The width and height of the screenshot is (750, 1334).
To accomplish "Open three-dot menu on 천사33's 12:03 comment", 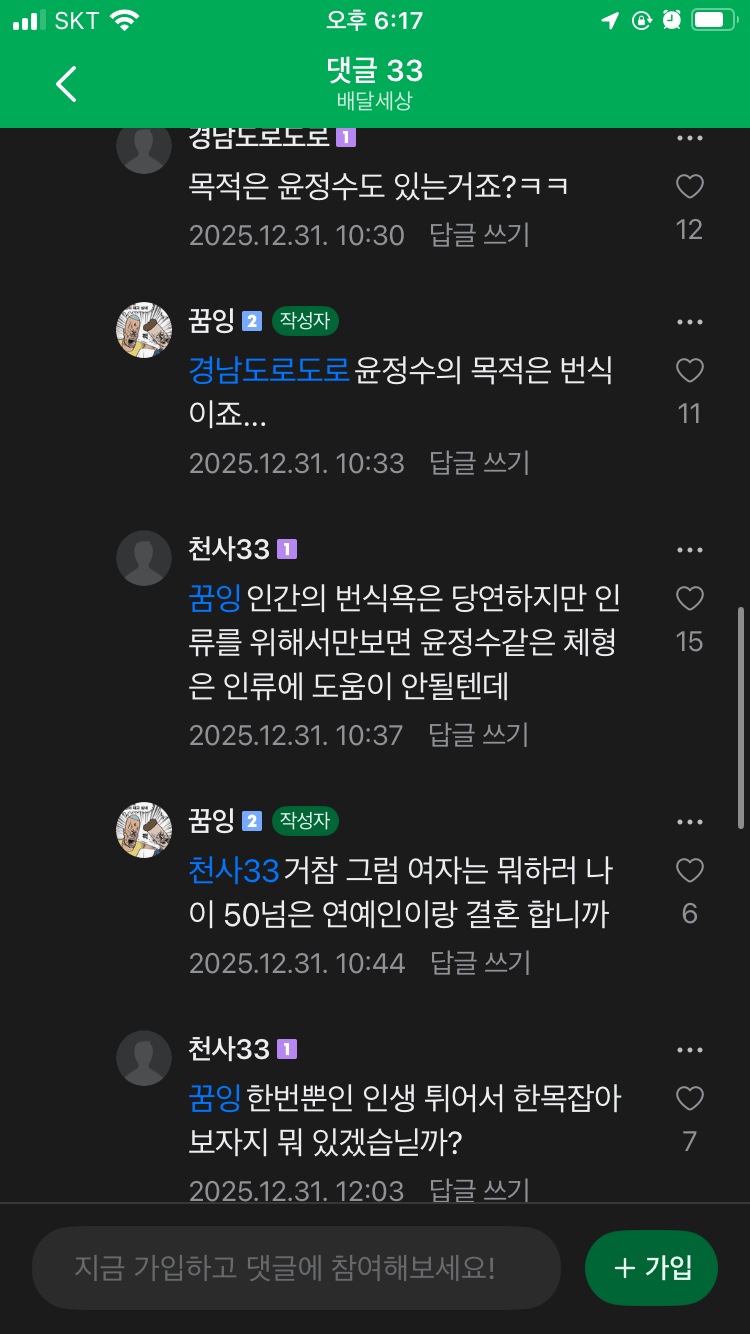I will 690,1050.
